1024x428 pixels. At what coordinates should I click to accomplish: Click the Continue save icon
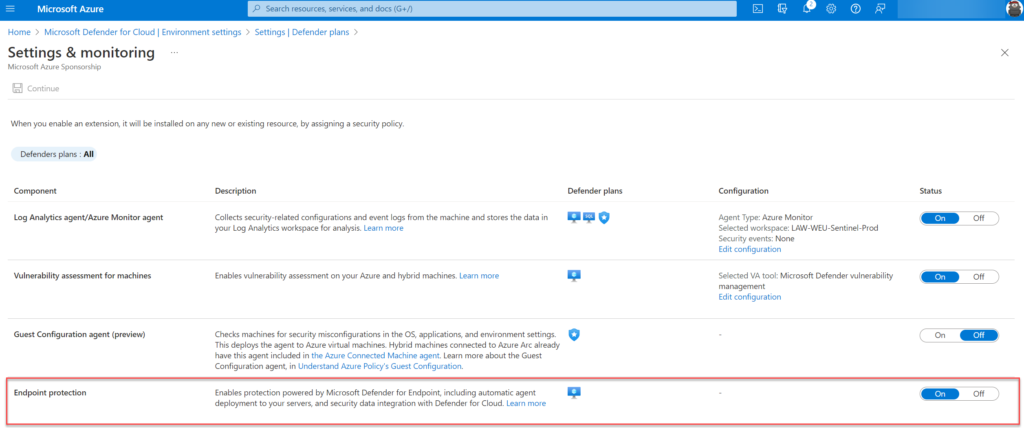[x=18, y=88]
